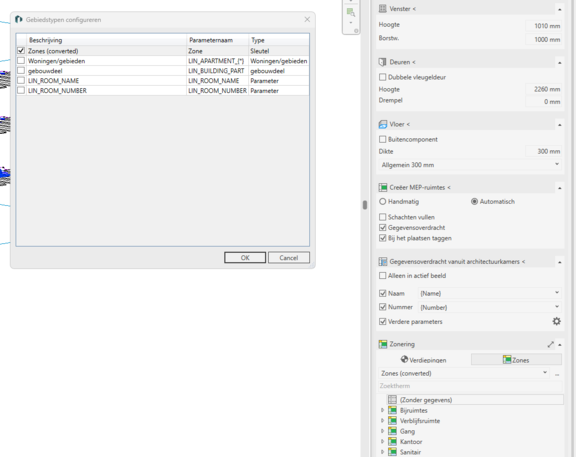Click the Venster section icon
This screenshot has width=576, height=457.
point(383,9)
